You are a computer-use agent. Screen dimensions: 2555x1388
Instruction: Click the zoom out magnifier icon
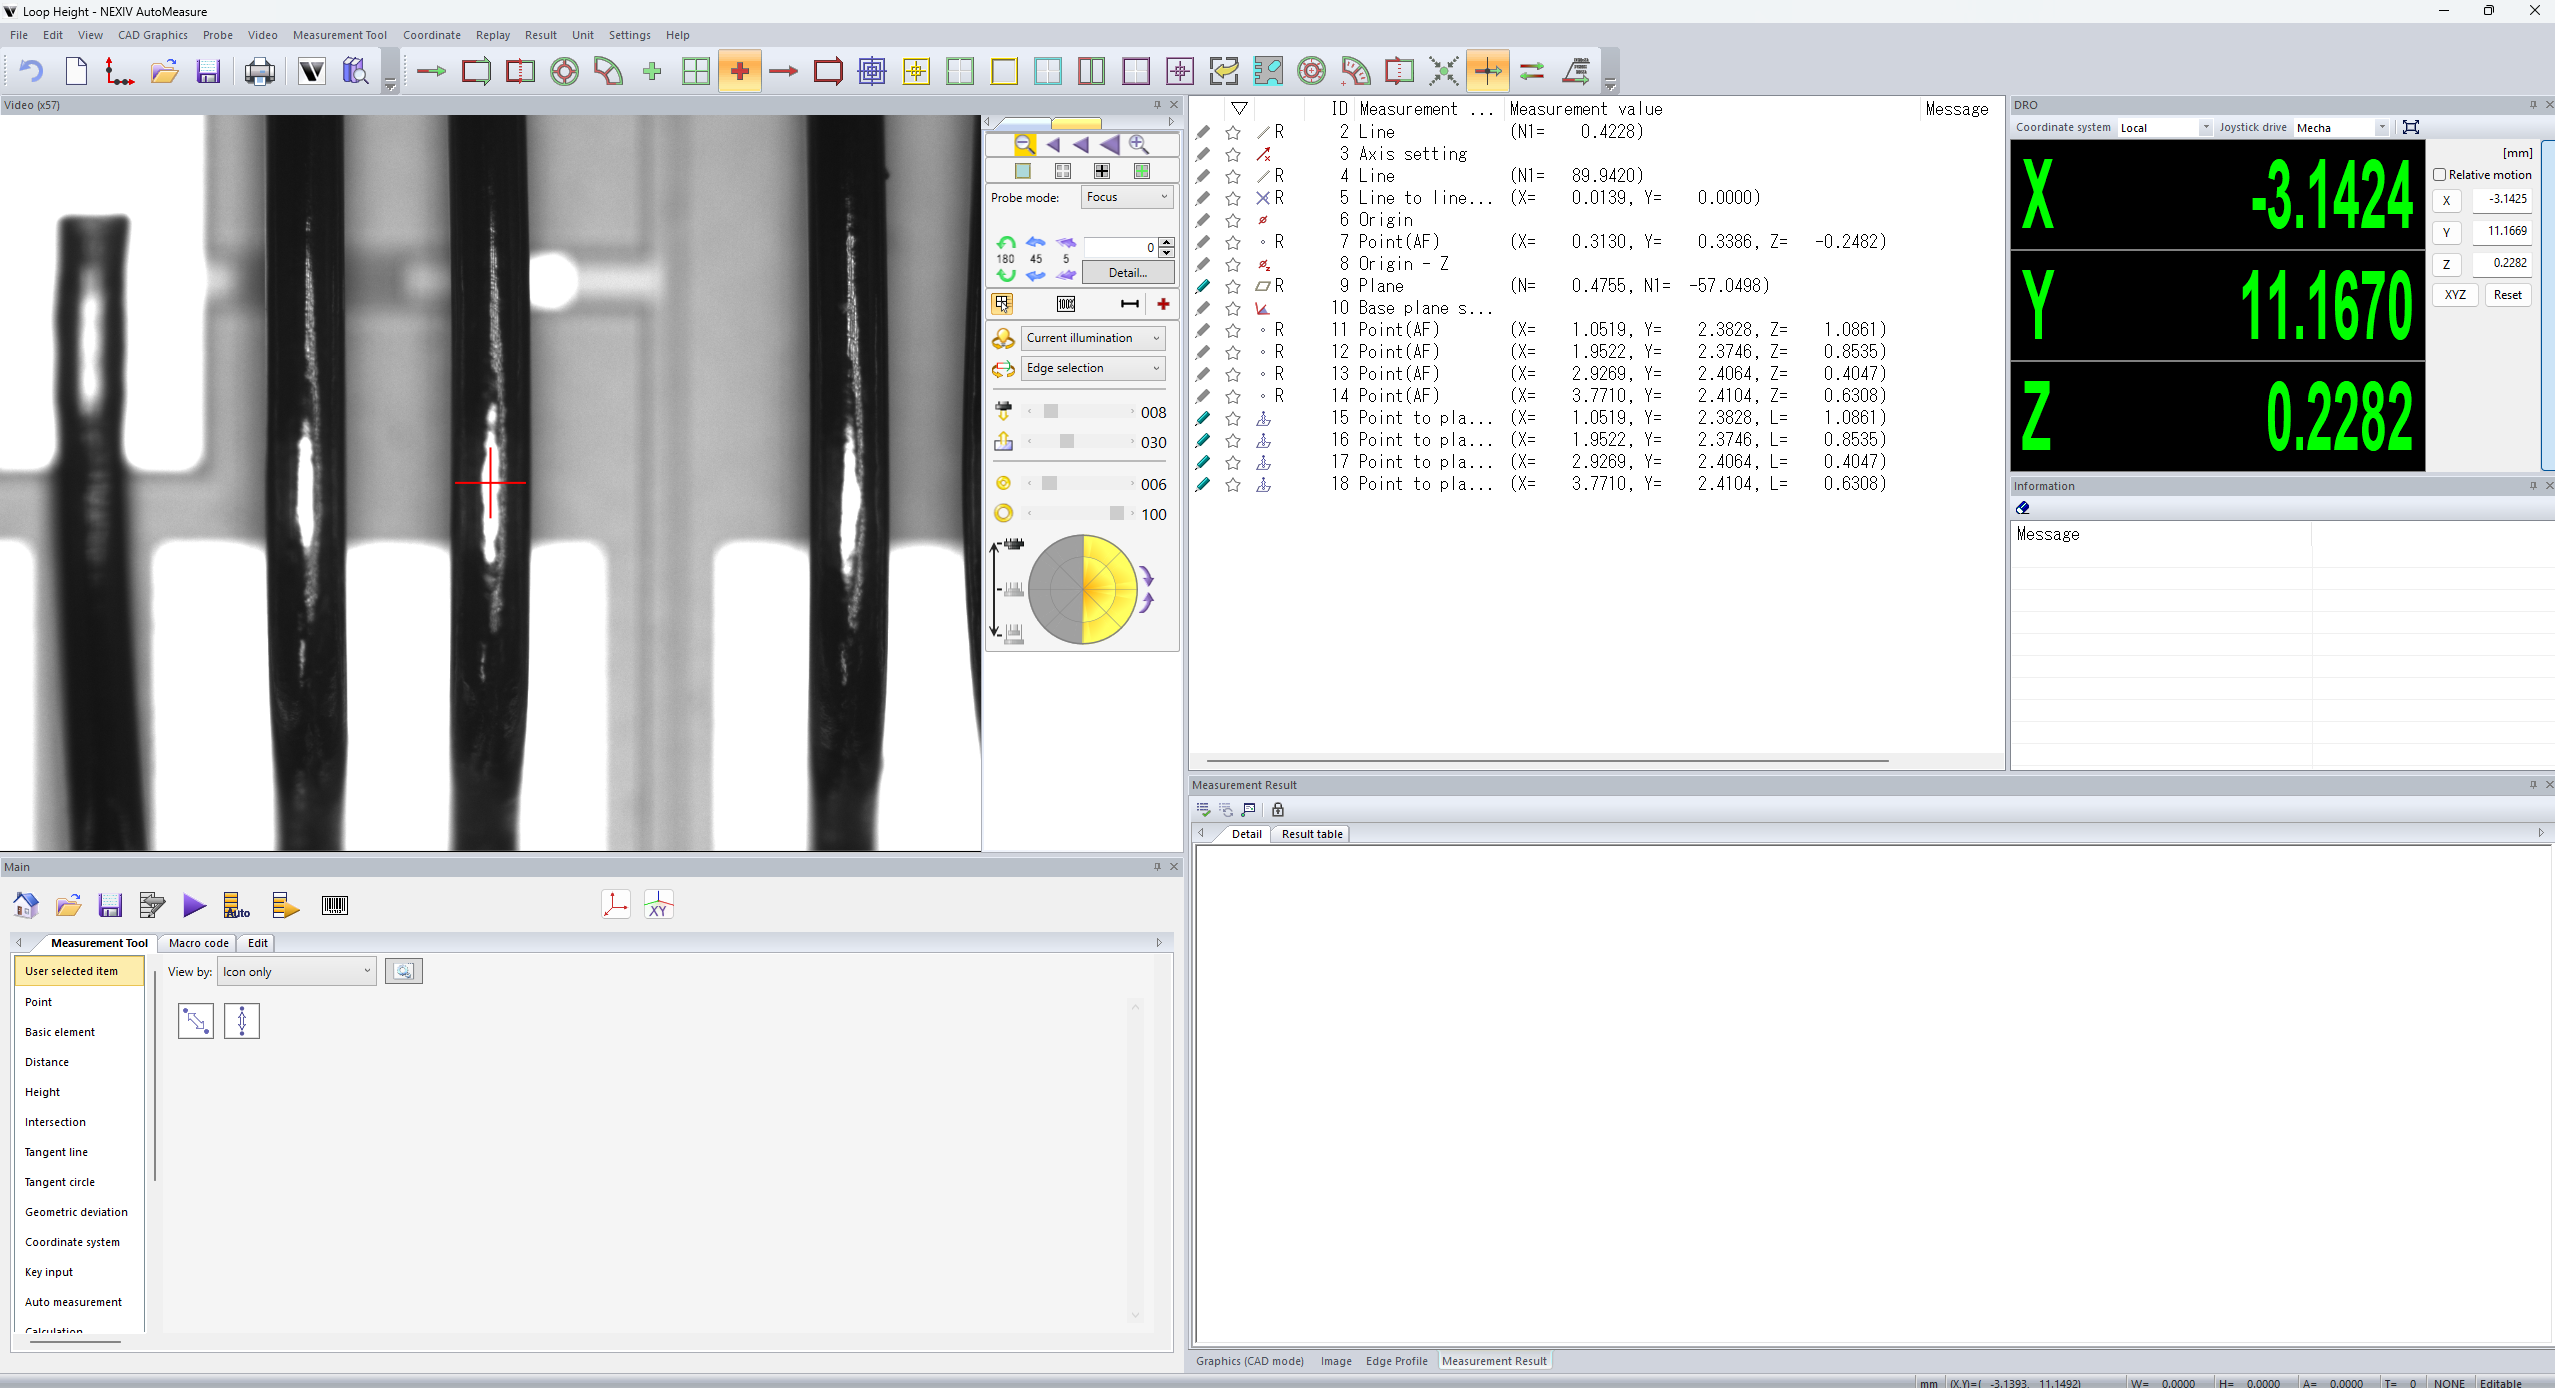tap(1024, 145)
